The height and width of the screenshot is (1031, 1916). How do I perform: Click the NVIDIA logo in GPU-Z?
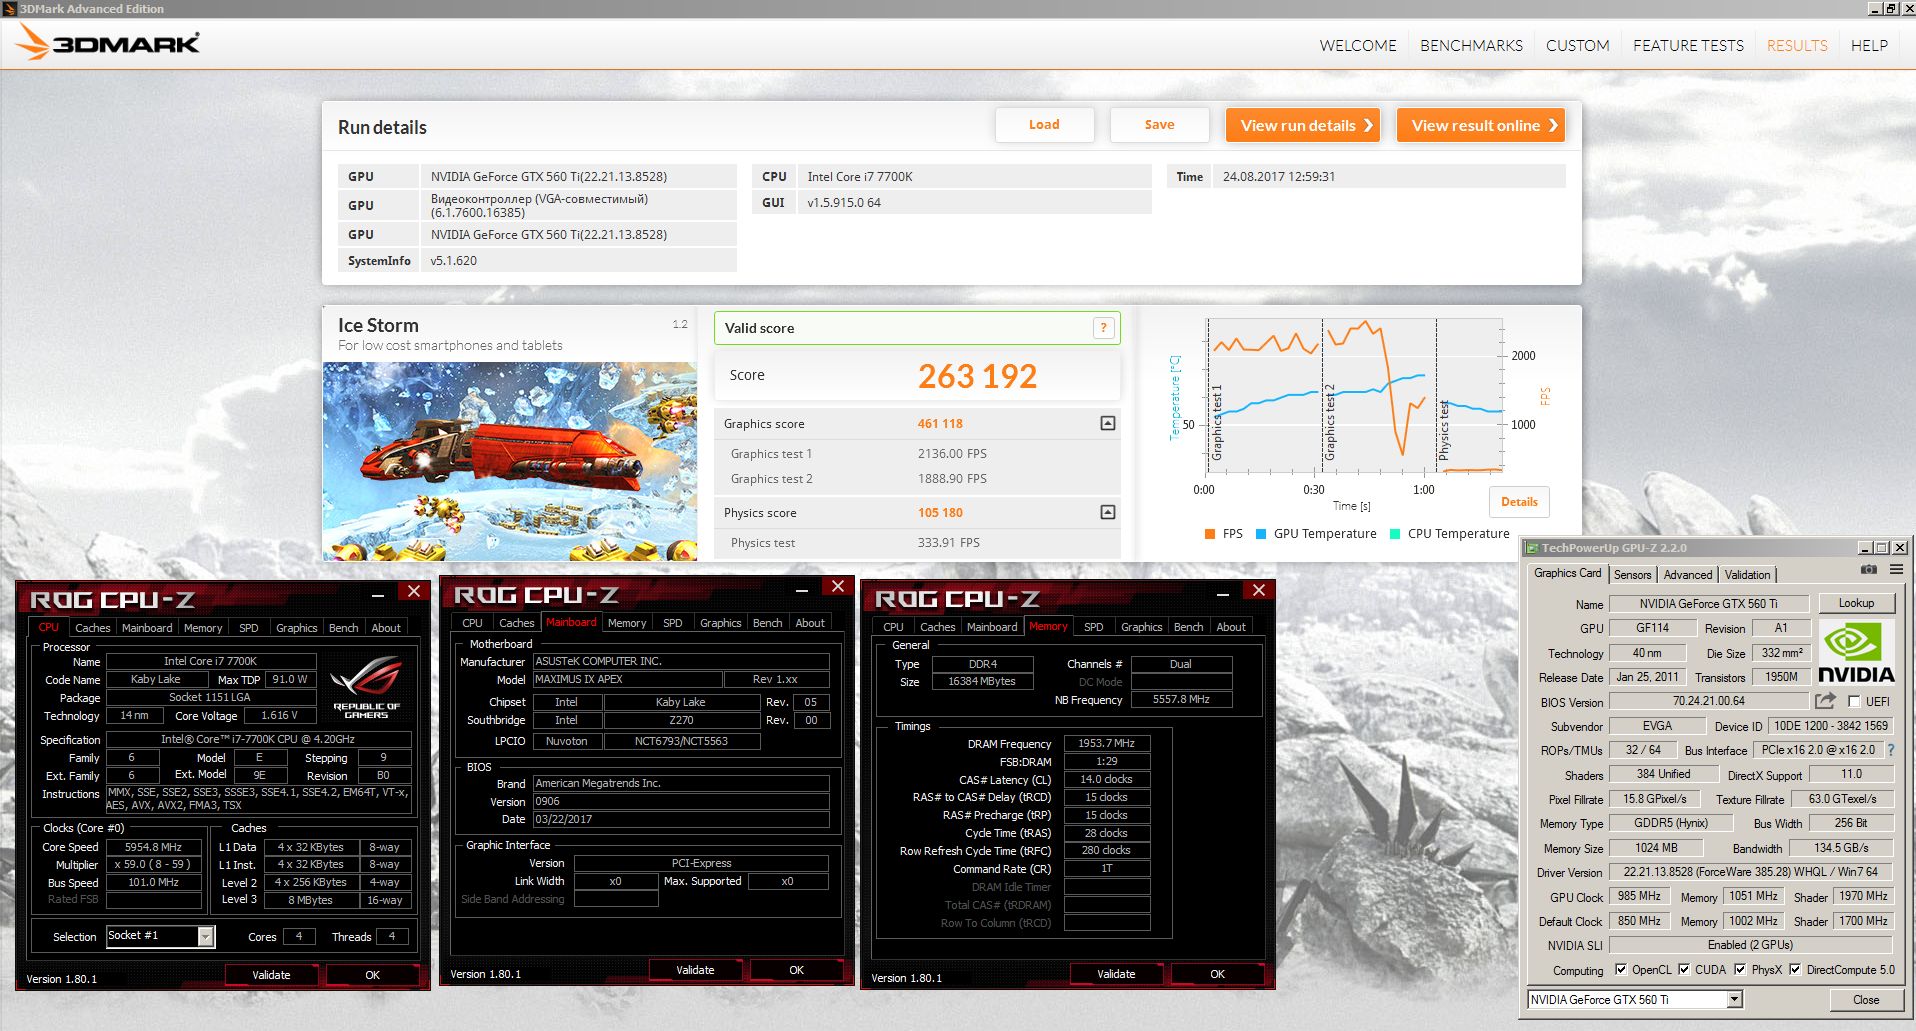pyautogui.click(x=1856, y=653)
